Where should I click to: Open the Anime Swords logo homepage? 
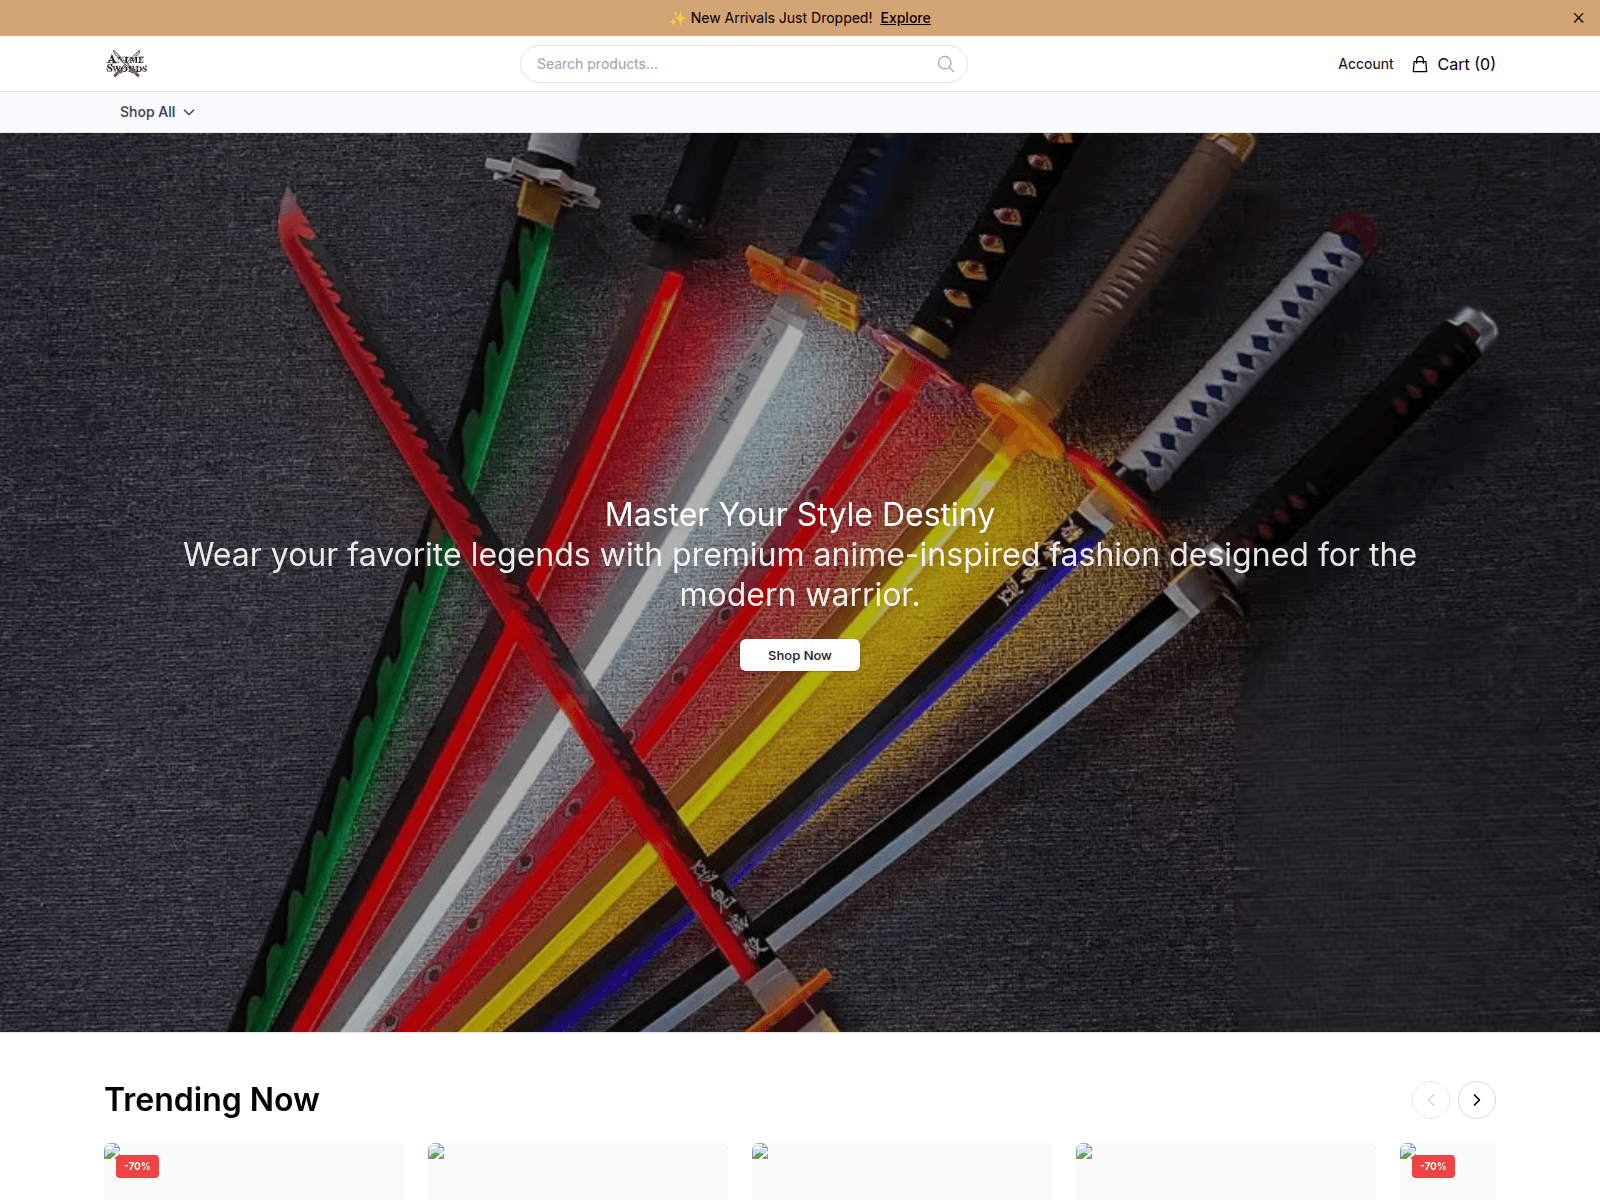pos(127,64)
